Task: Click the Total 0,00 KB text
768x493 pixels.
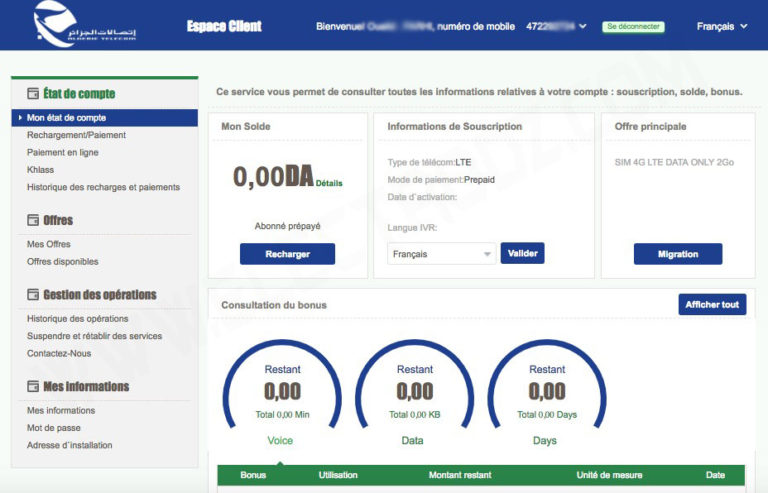Action: (414, 415)
